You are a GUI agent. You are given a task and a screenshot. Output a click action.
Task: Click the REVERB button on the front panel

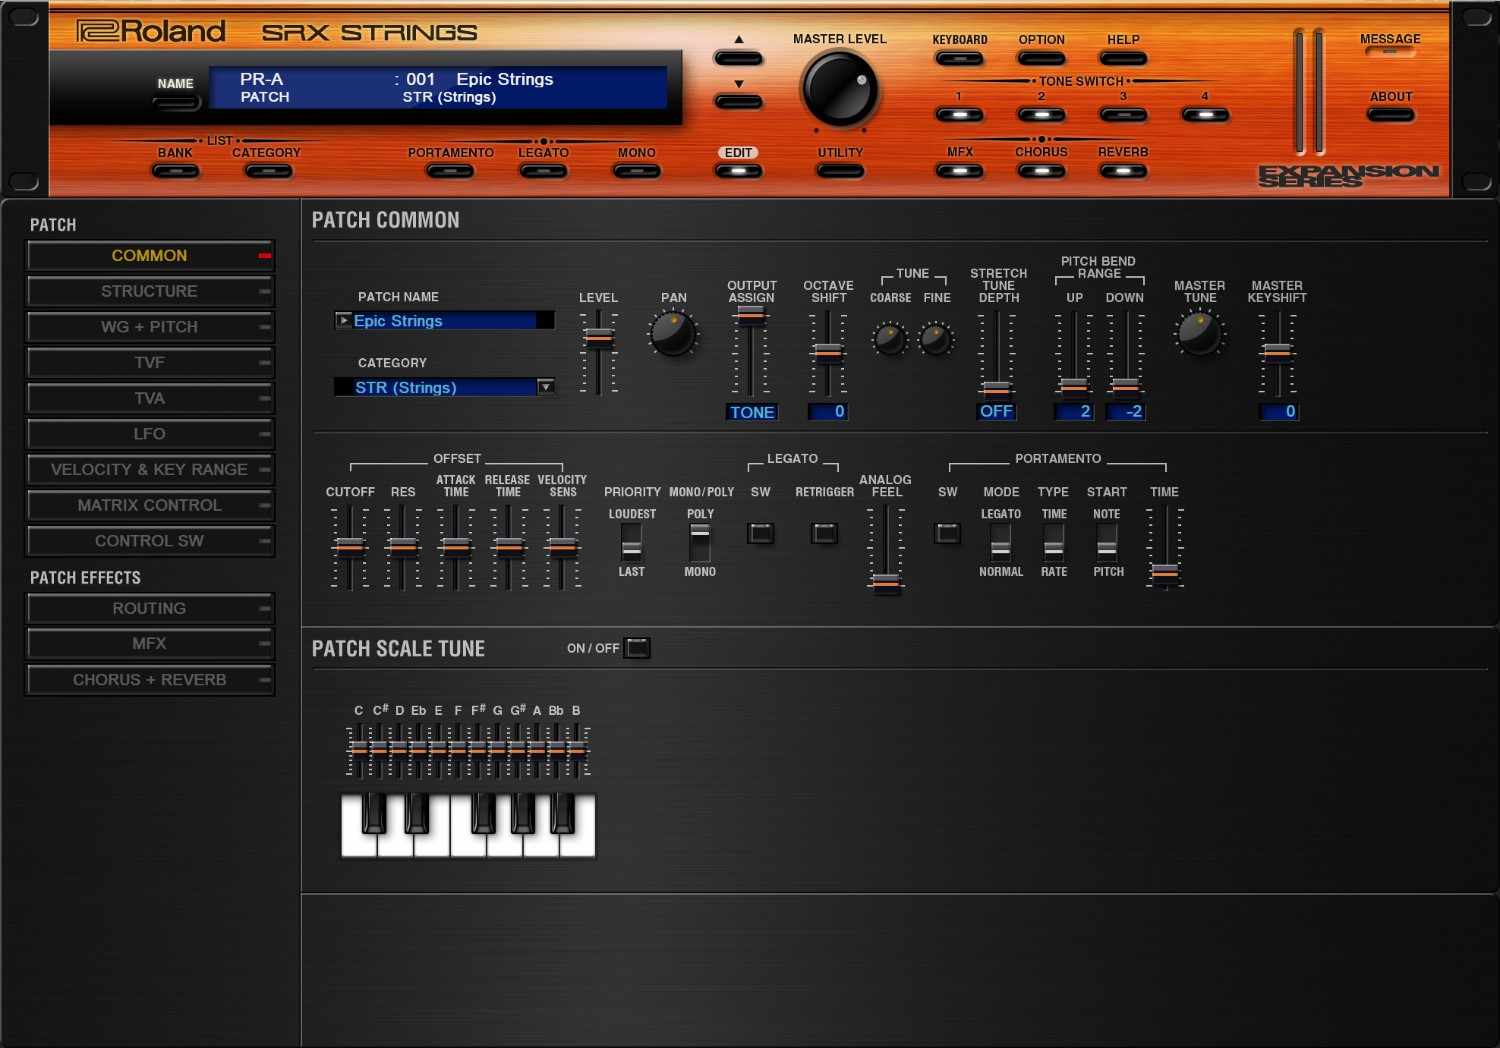click(x=1122, y=170)
